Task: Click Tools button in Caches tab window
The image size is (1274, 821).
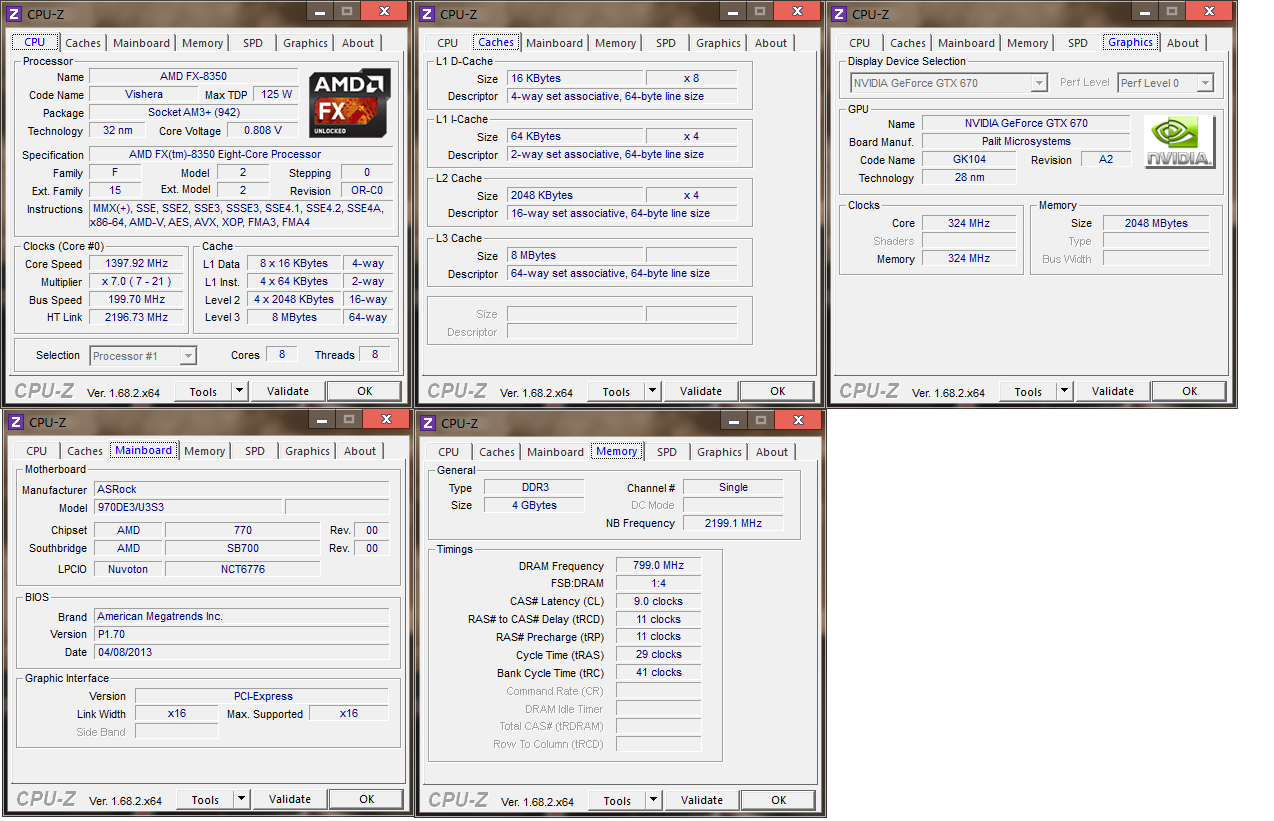Action: (616, 391)
